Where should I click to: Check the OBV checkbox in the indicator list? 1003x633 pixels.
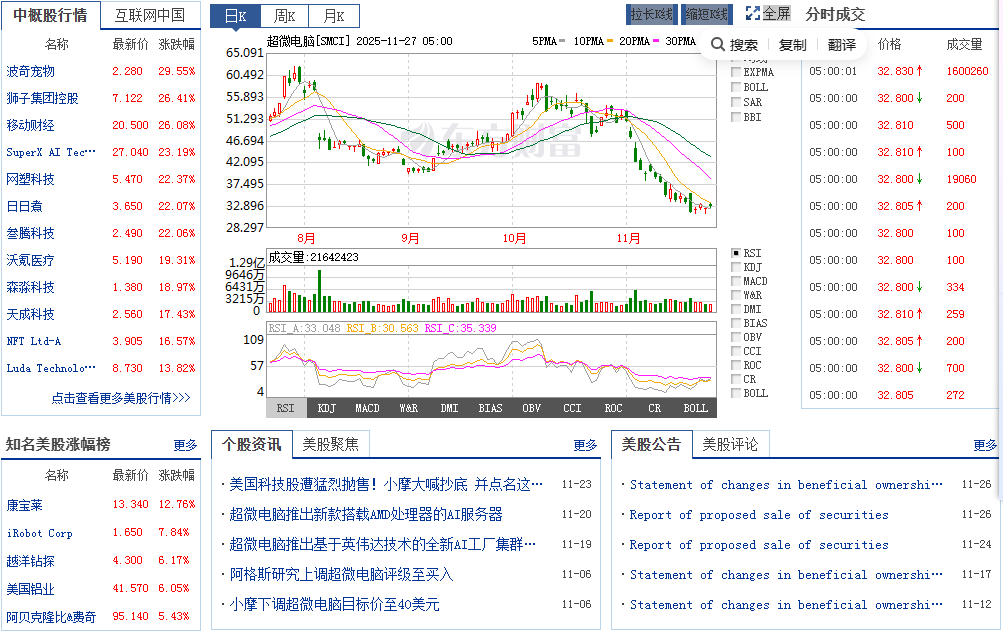click(x=736, y=338)
